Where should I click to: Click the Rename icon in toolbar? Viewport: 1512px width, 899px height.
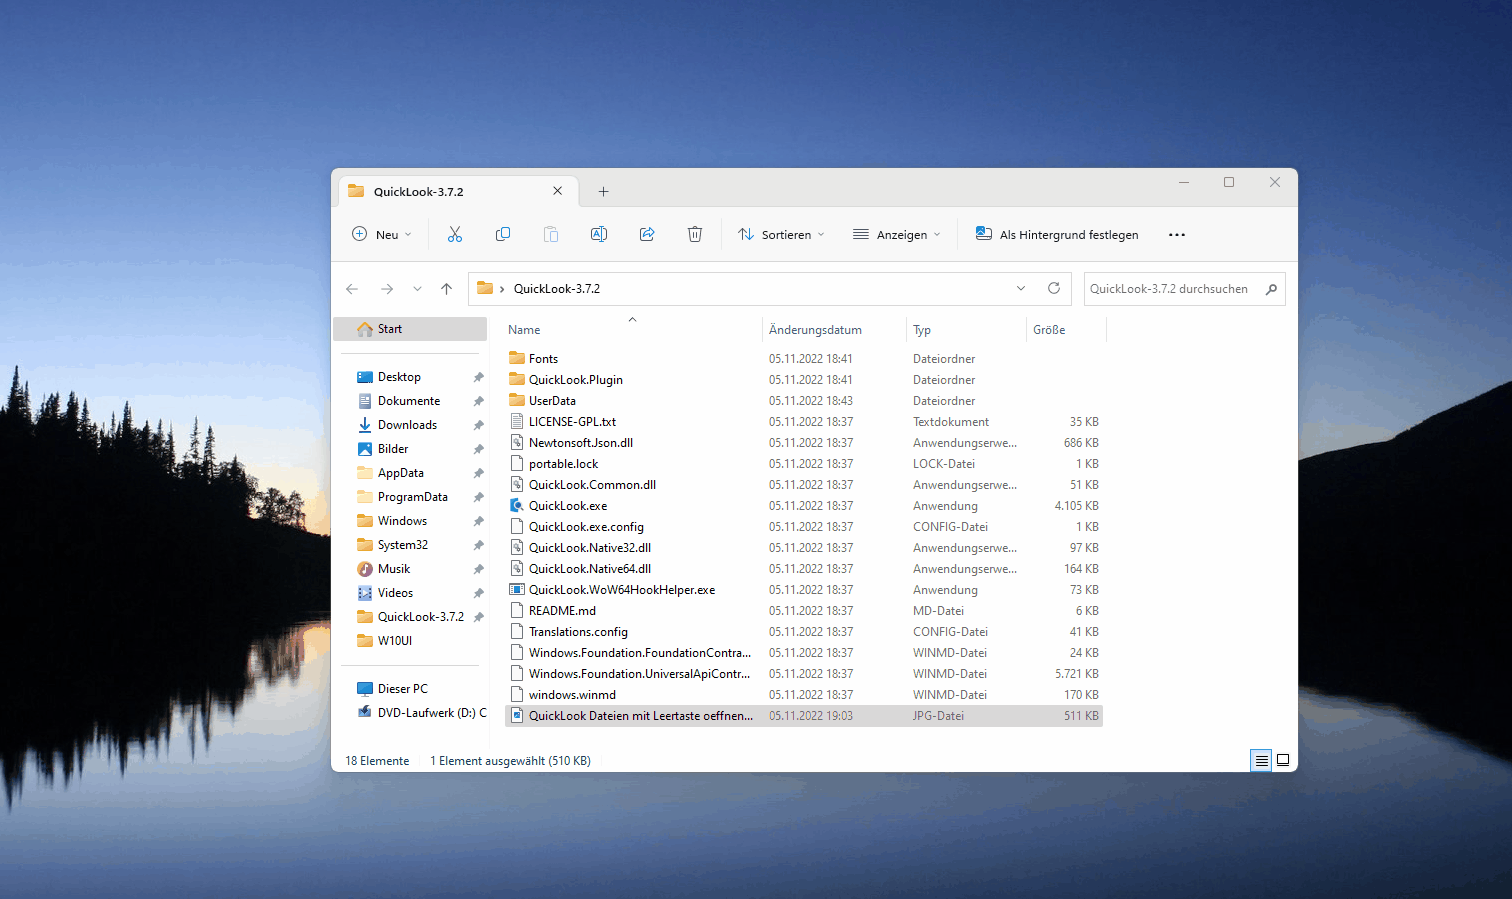coord(599,234)
